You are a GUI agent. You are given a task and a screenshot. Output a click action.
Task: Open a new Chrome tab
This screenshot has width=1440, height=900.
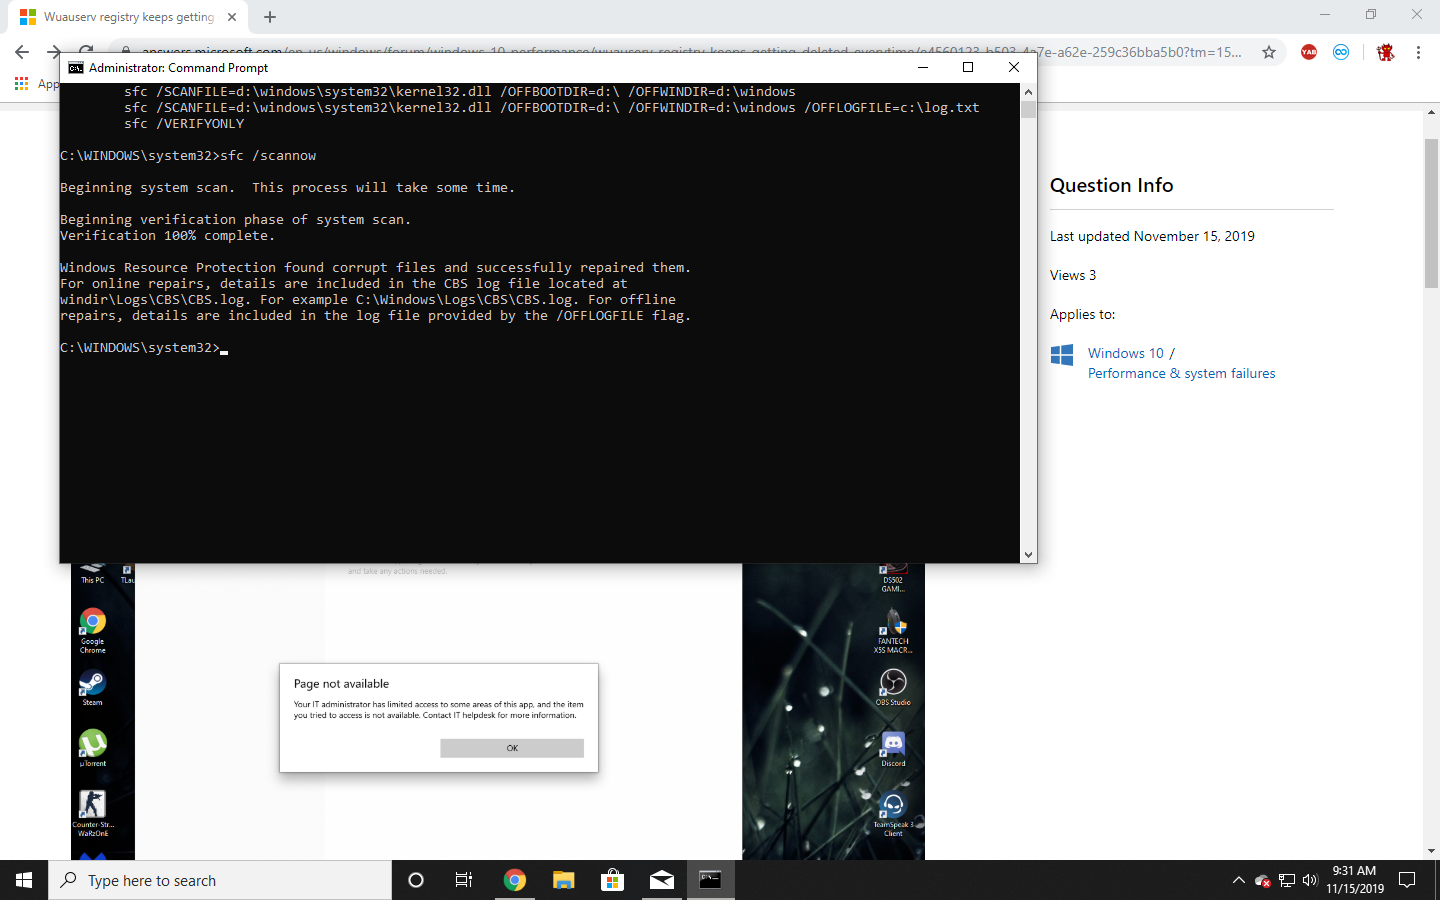click(270, 17)
